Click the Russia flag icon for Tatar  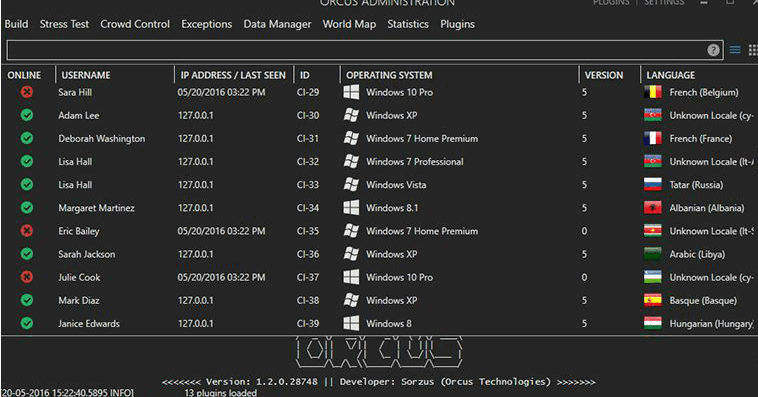click(653, 185)
